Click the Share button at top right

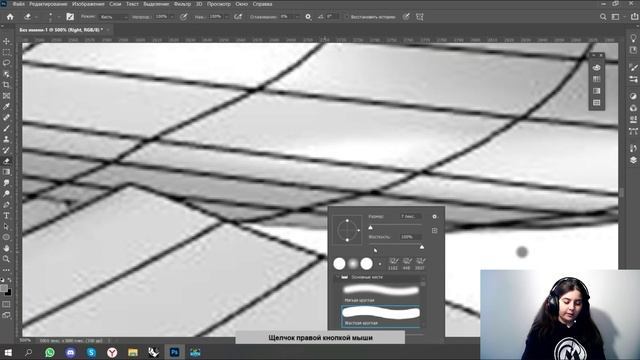pos(634,17)
